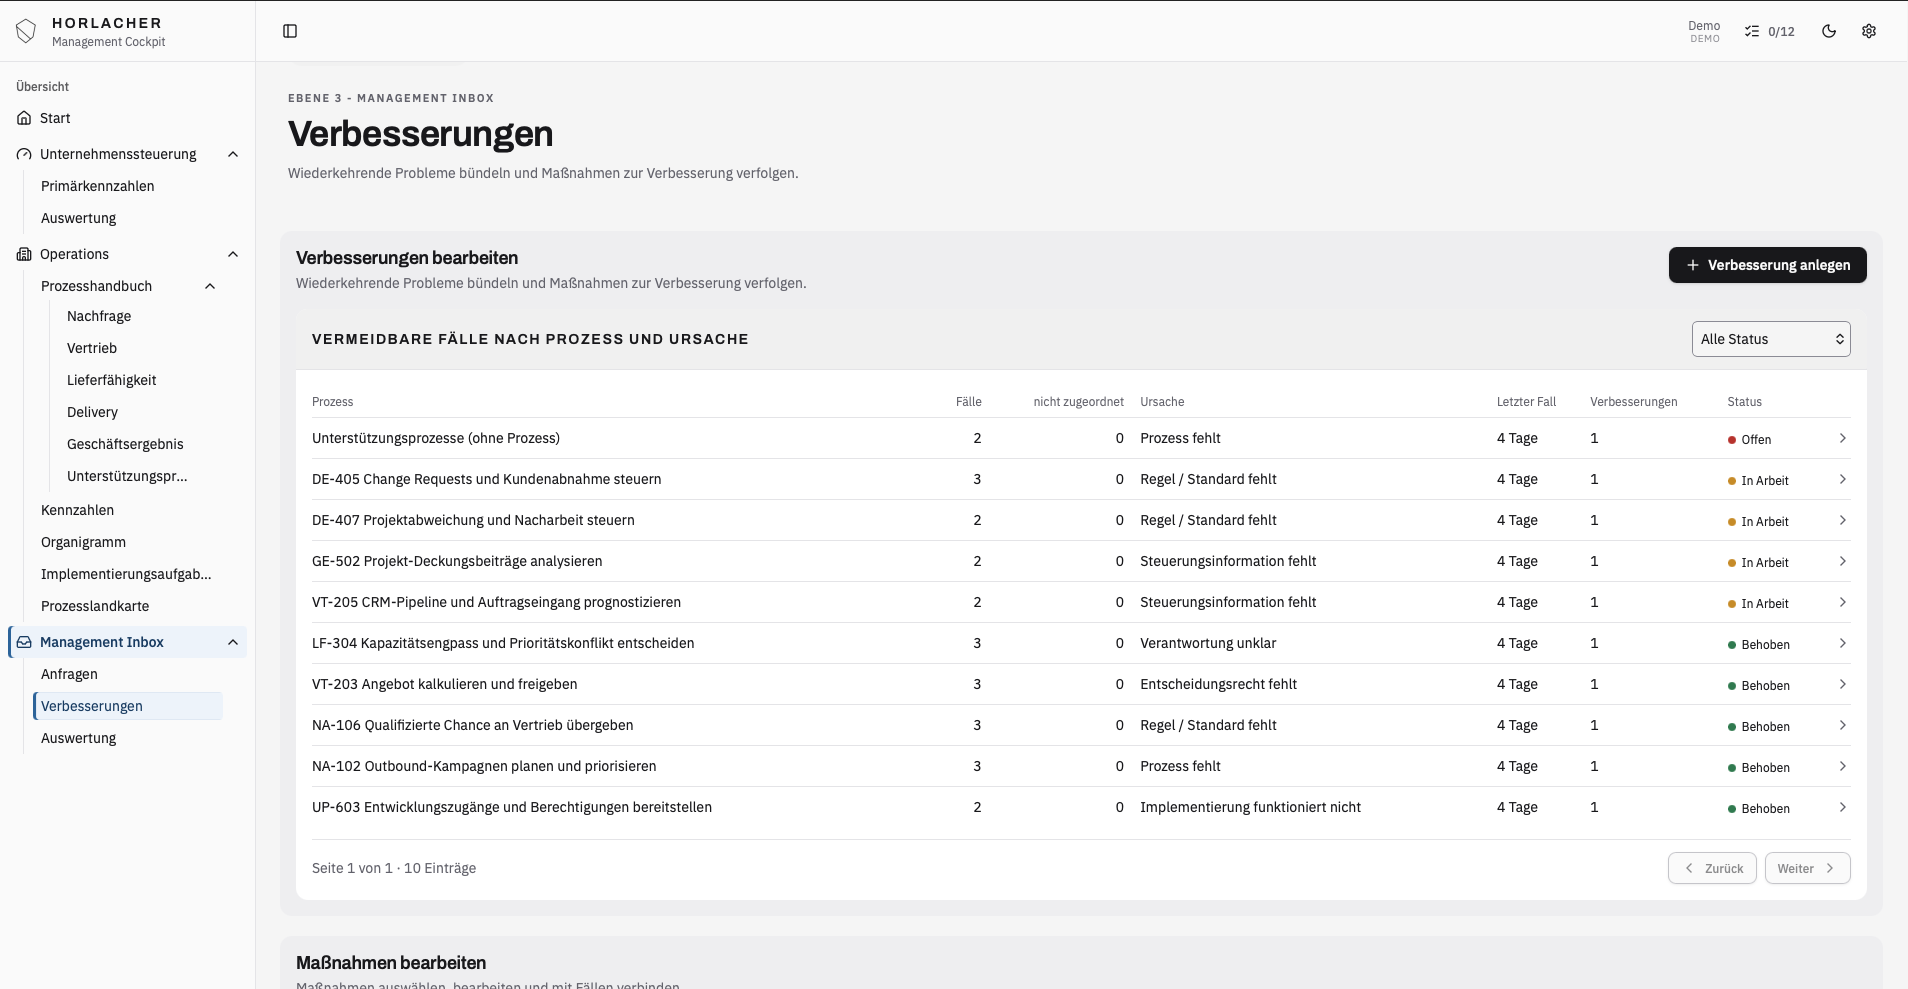Click the Horlacher shield logo

point(26,31)
